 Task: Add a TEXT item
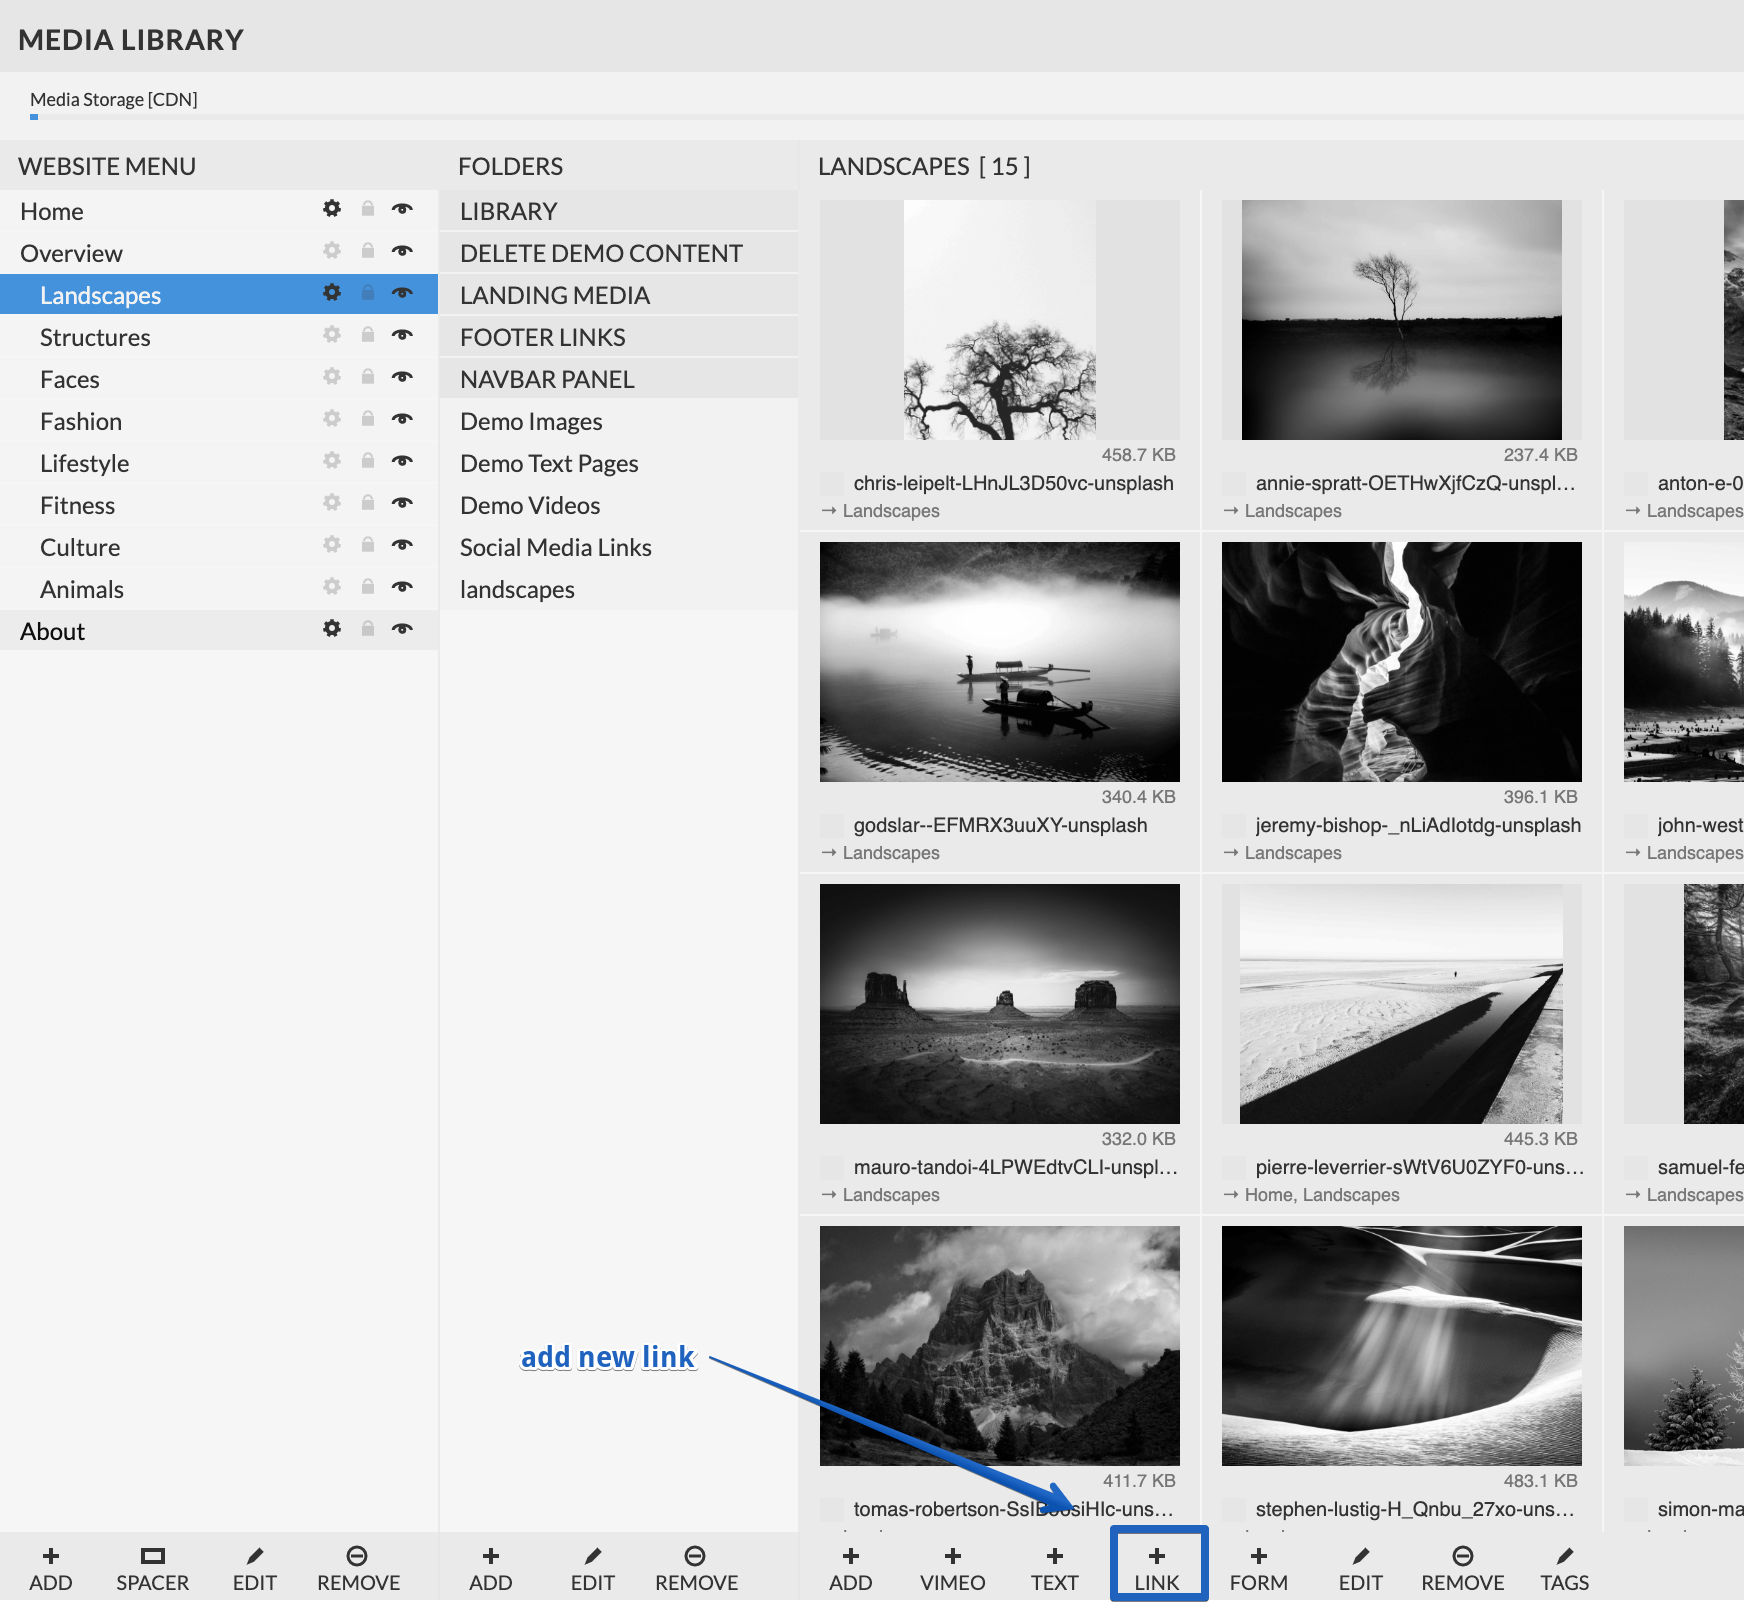coord(1055,1569)
